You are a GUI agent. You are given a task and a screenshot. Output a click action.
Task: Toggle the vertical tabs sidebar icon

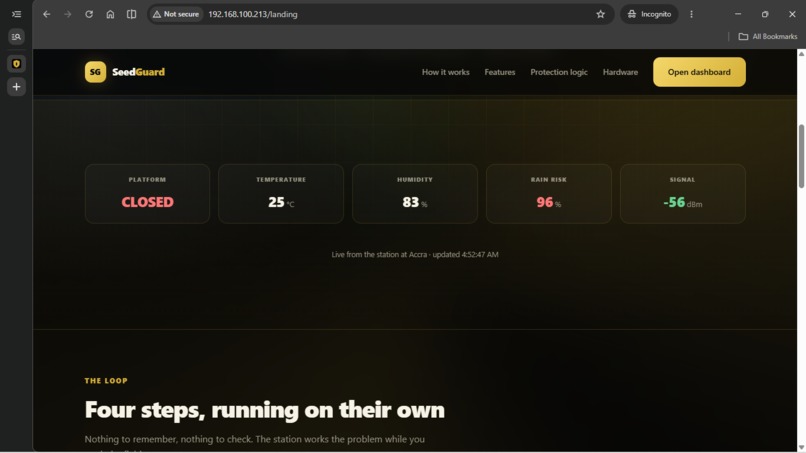pyautogui.click(x=16, y=14)
